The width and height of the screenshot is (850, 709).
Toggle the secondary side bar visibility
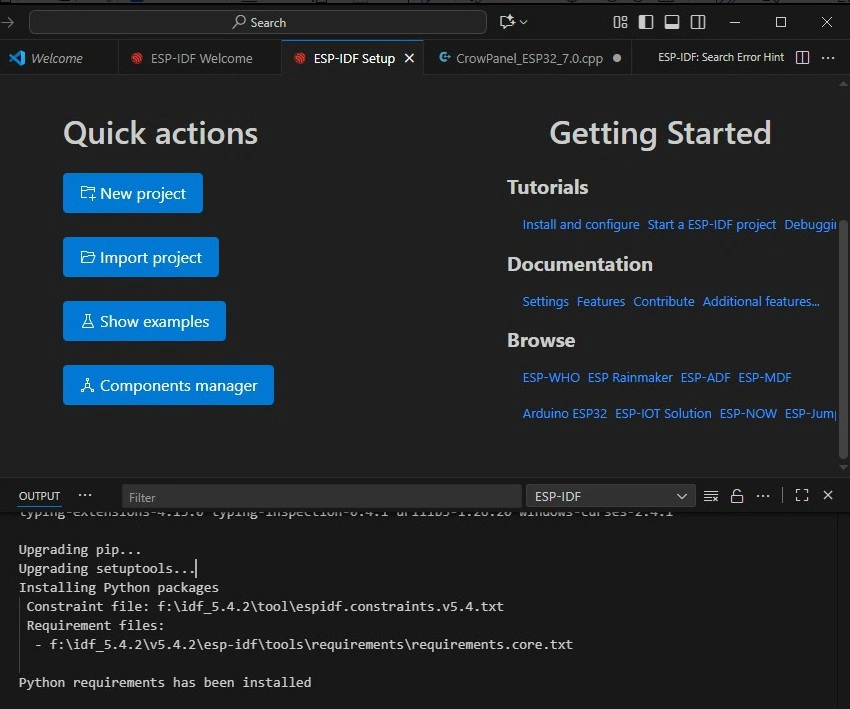click(698, 22)
